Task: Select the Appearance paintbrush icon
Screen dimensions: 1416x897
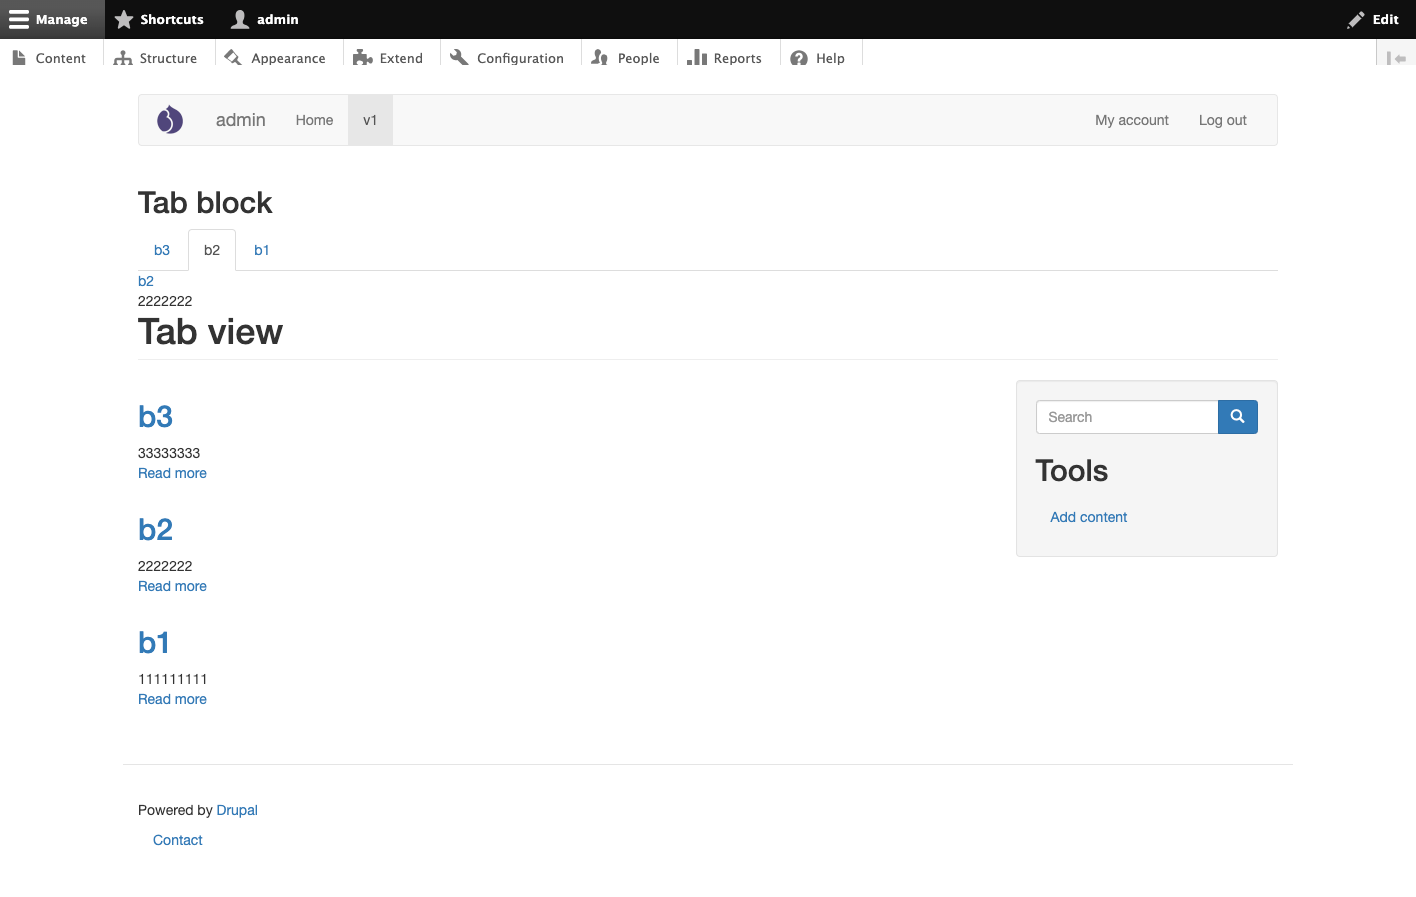Action: 234,58
